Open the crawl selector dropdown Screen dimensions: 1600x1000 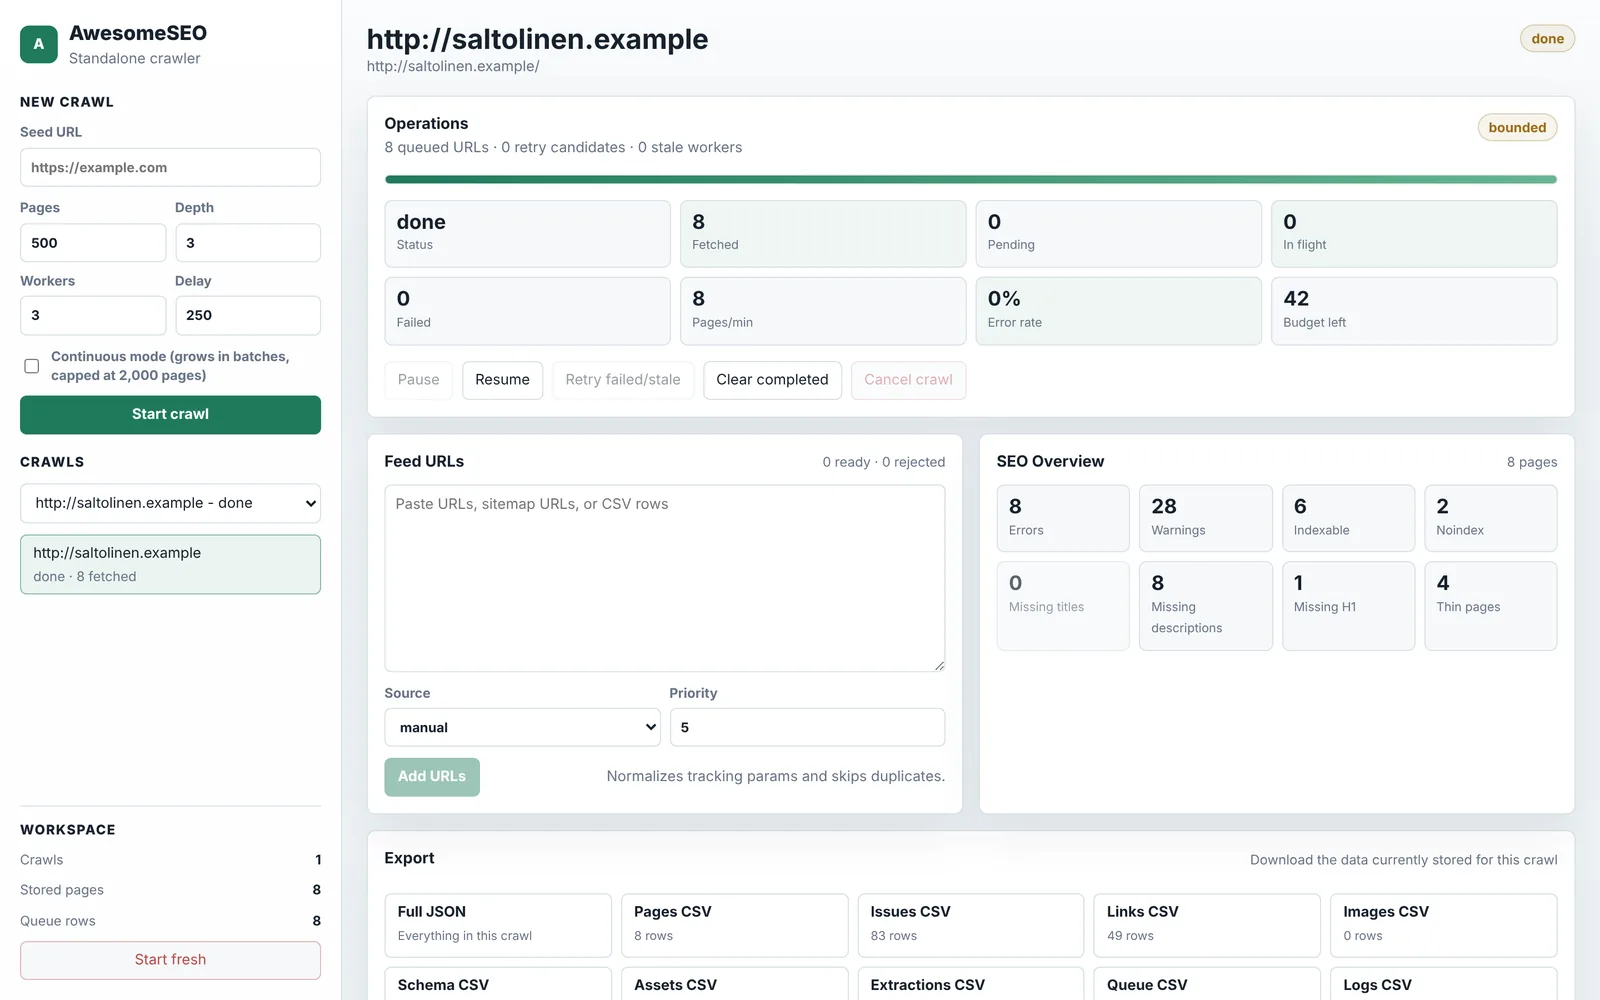coord(170,503)
